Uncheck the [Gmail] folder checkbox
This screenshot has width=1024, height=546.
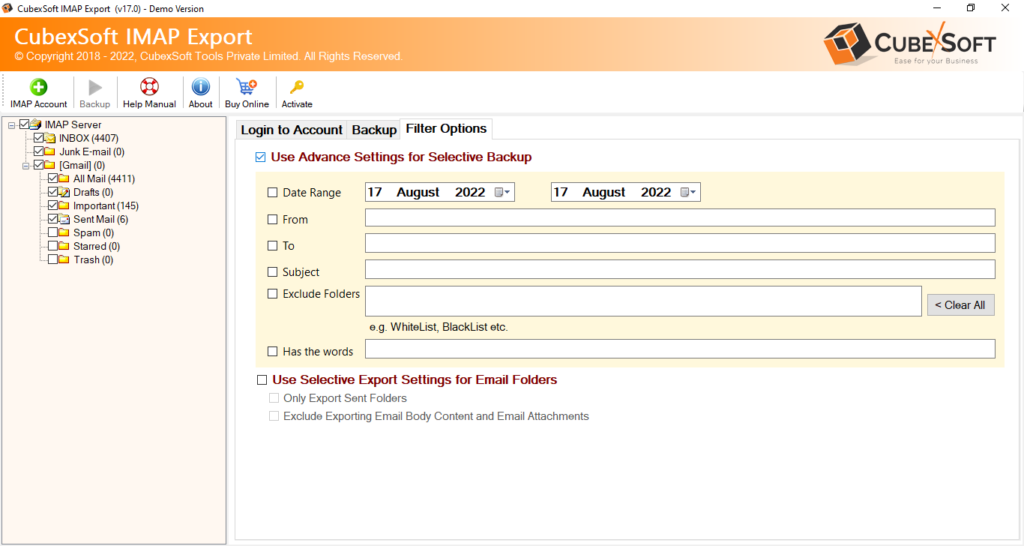coord(39,165)
